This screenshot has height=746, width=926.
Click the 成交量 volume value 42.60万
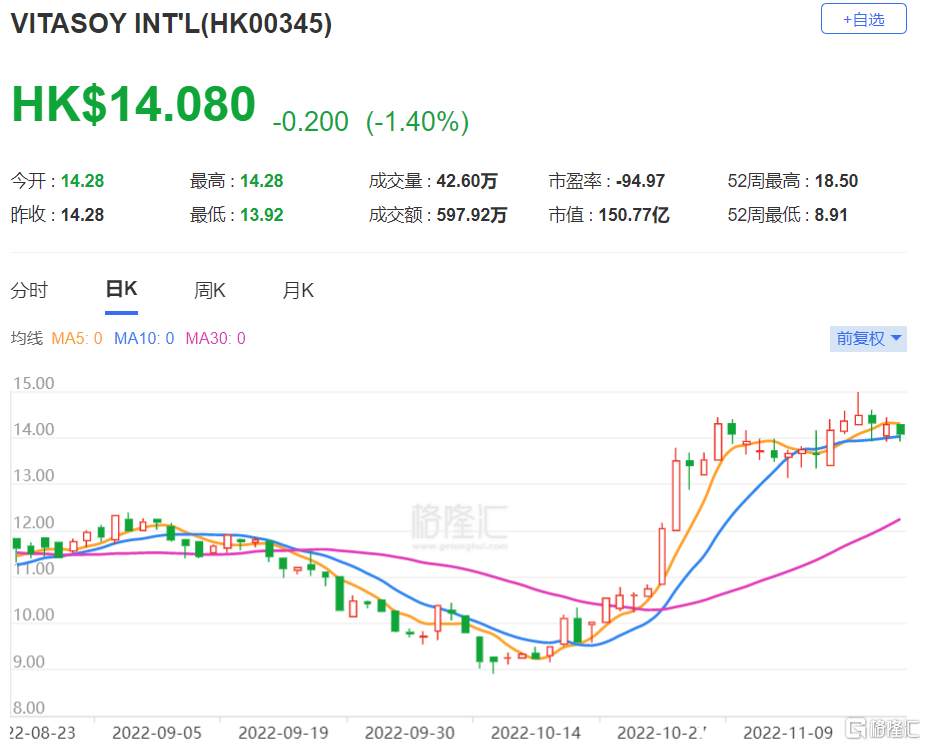pos(467,181)
